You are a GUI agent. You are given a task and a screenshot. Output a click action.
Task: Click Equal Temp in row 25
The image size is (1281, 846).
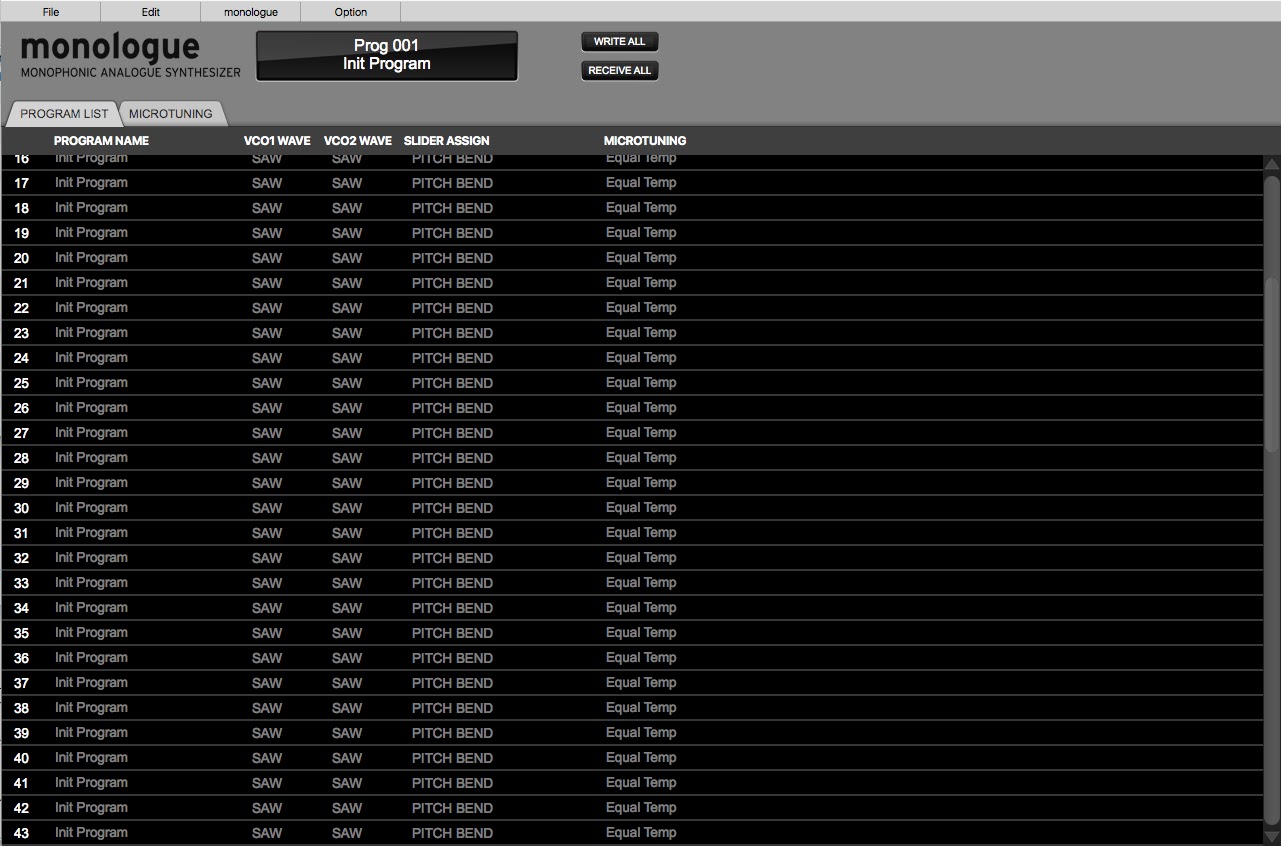(x=641, y=383)
